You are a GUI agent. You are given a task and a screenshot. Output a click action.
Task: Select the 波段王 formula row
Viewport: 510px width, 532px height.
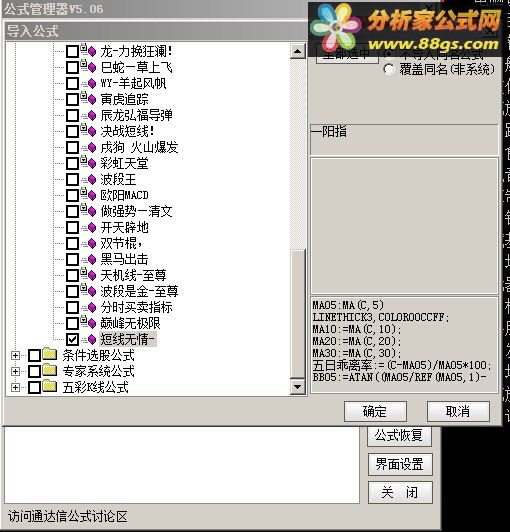pos(118,179)
